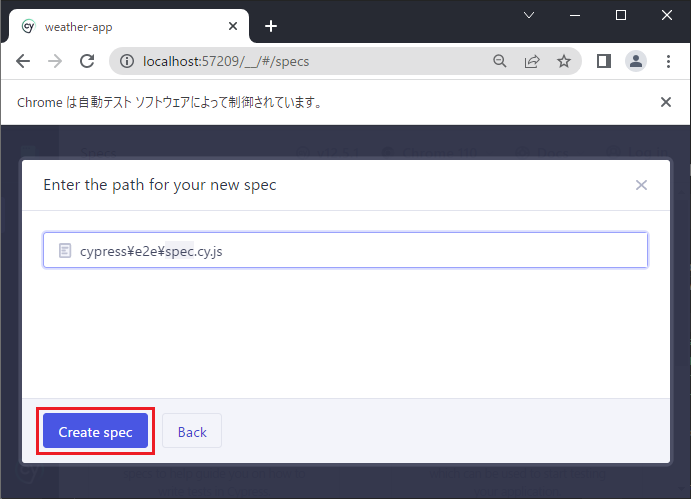Navigate back in browser history
Image resolution: width=691 pixels, height=499 pixels.
23,61
